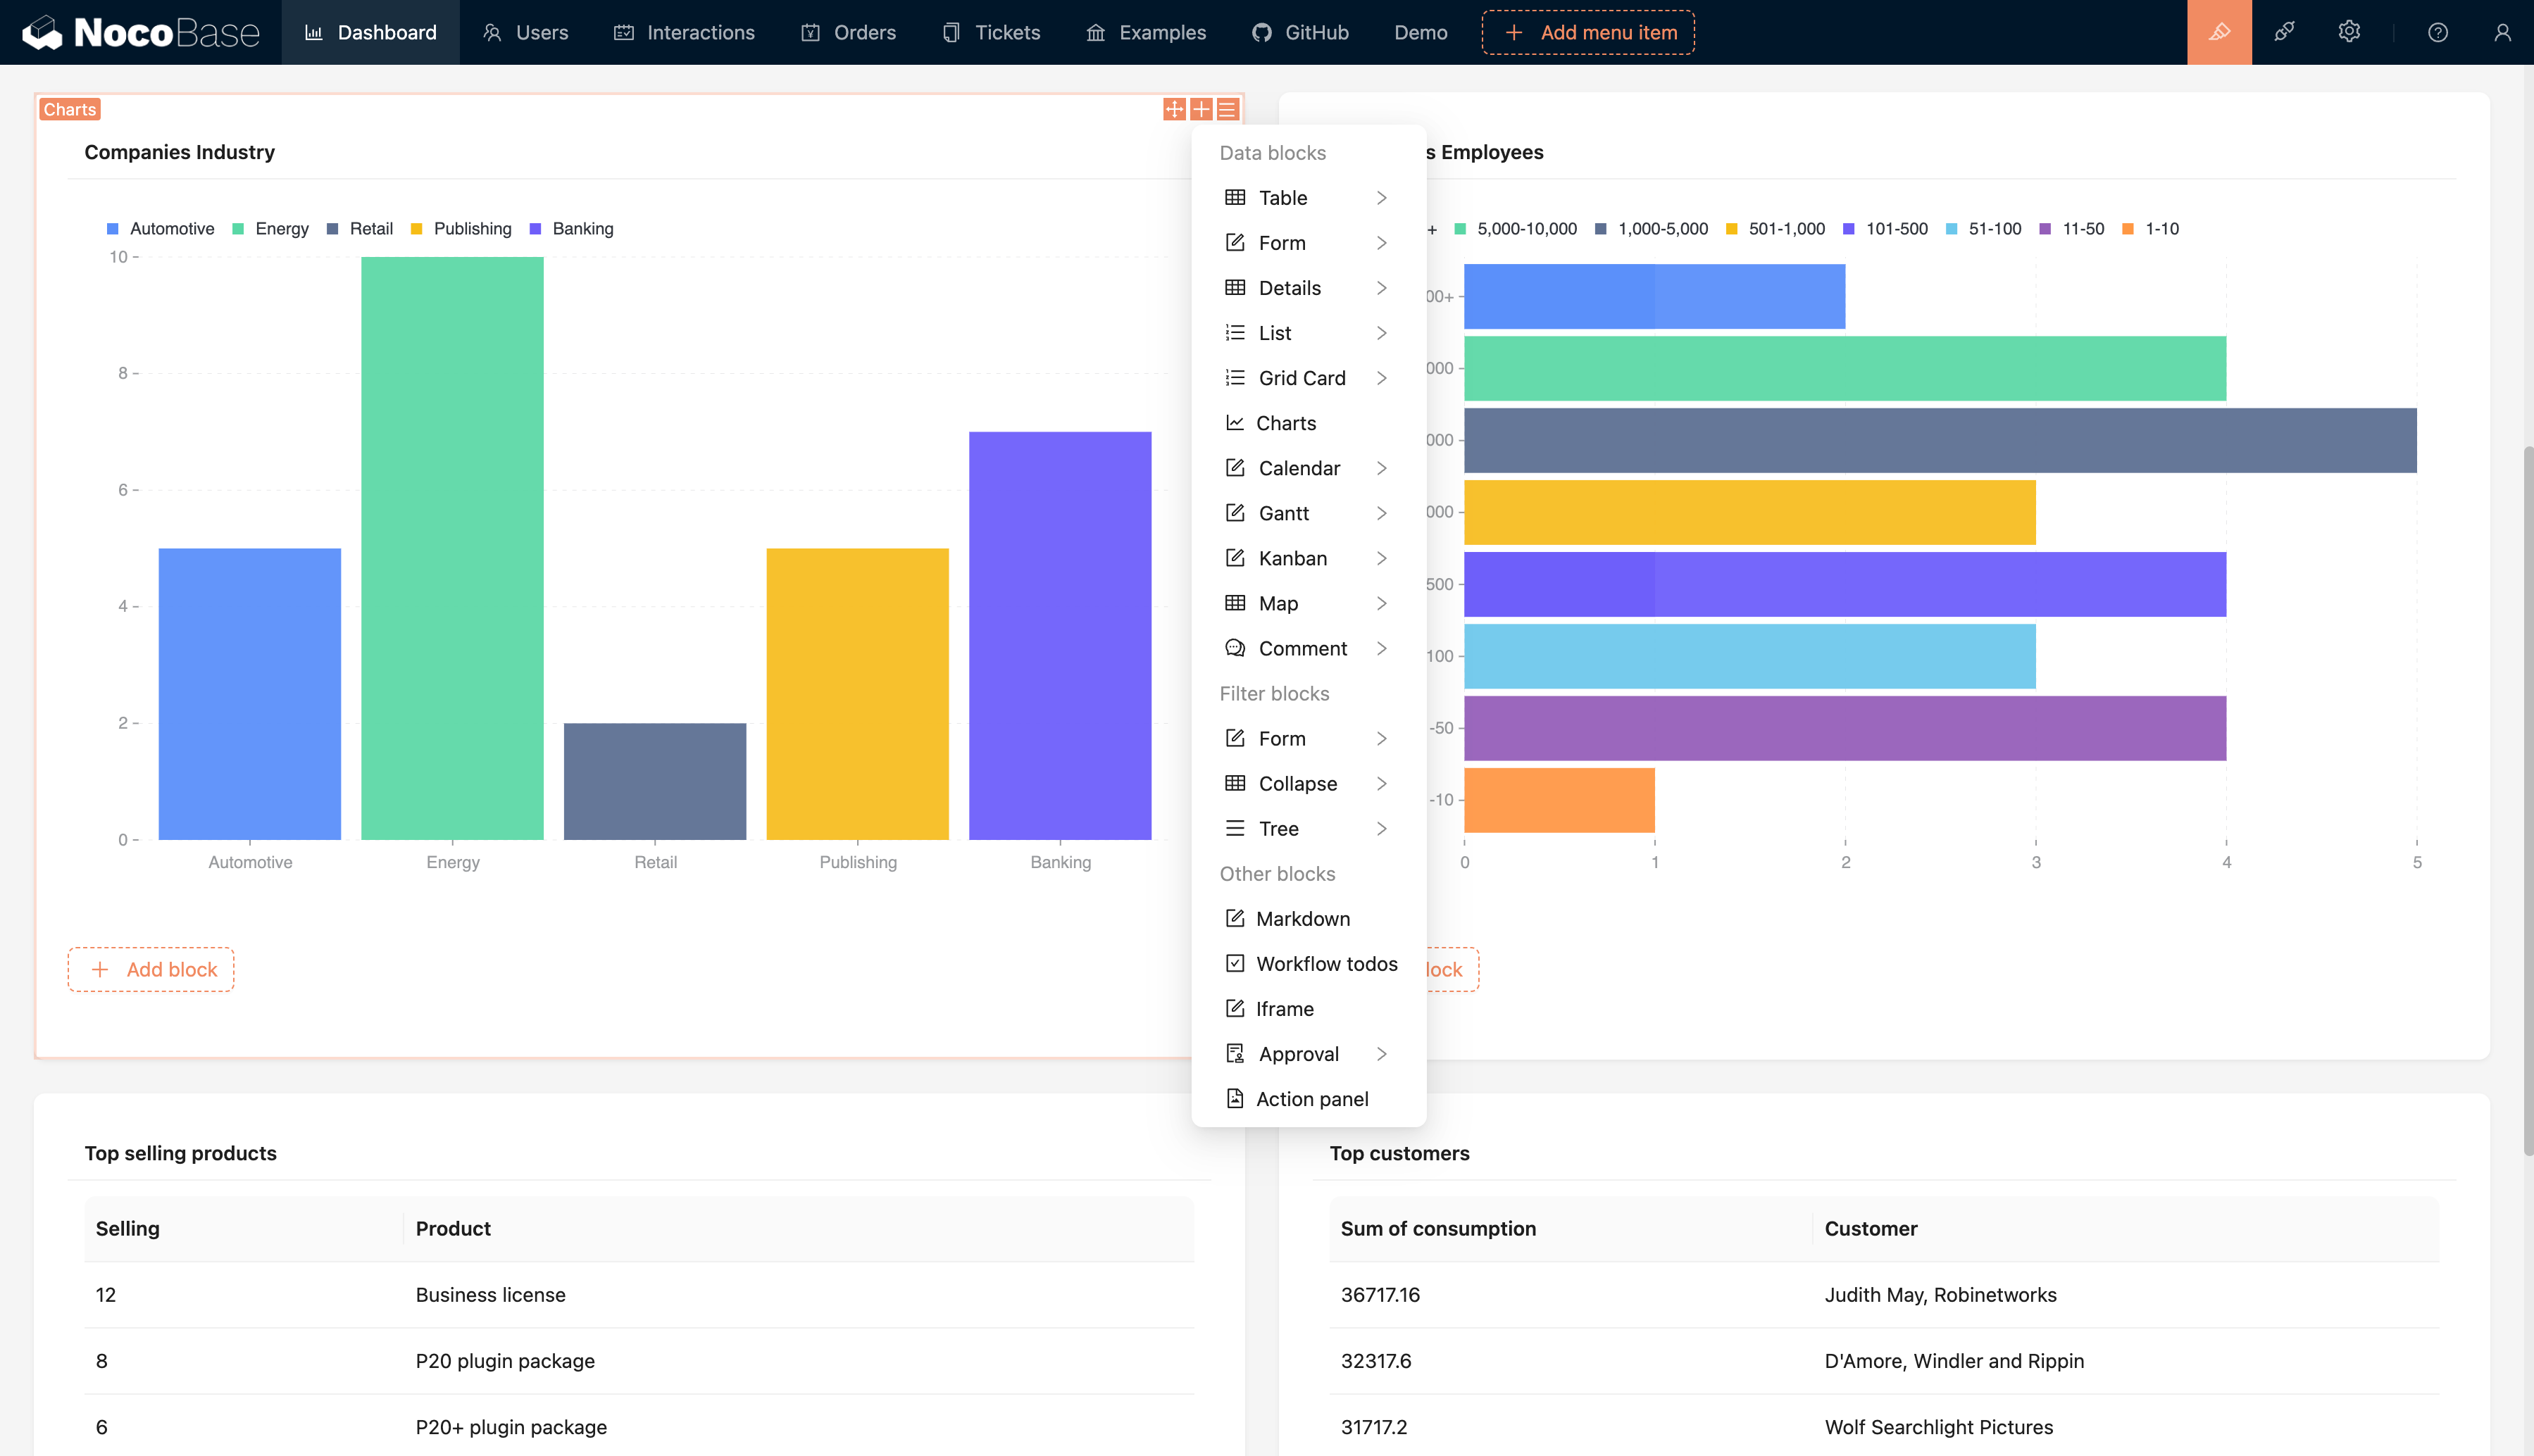The width and height of the screenshot is (2534, 1456).
Task: Select the Tickets menu item
Action: (1006, 31)
